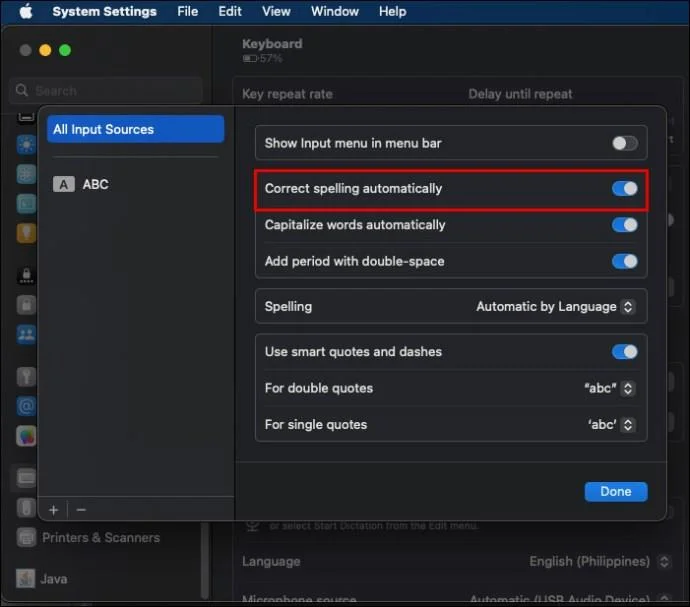Click the Delay until repeat label

click(x=520, y=94)
